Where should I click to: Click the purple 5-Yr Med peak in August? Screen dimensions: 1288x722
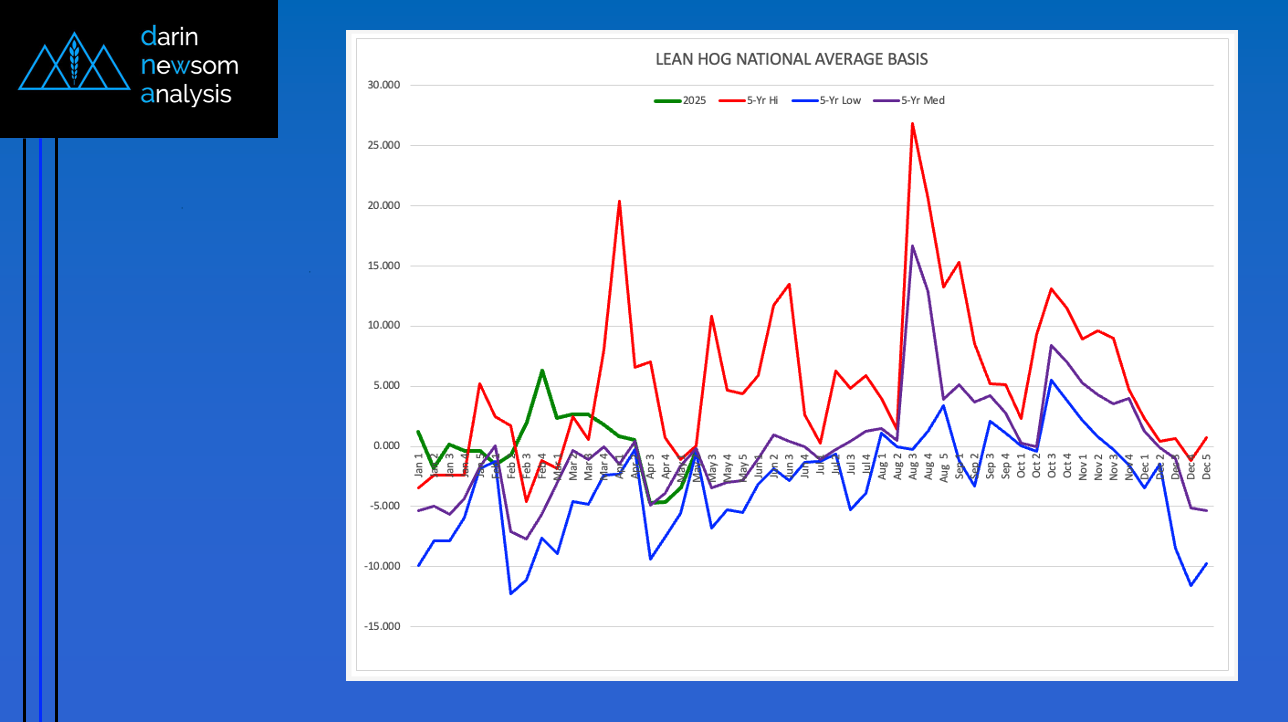pos(912,245)
